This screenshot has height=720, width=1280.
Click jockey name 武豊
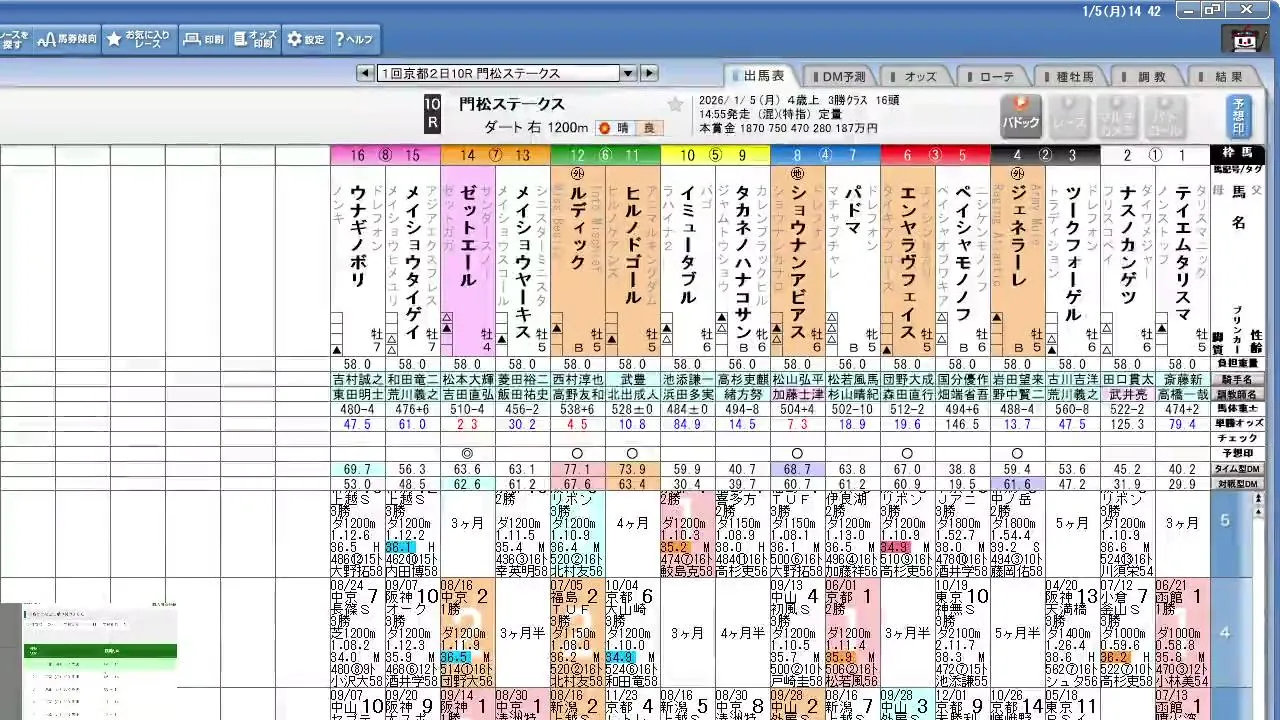click(633, 379)
